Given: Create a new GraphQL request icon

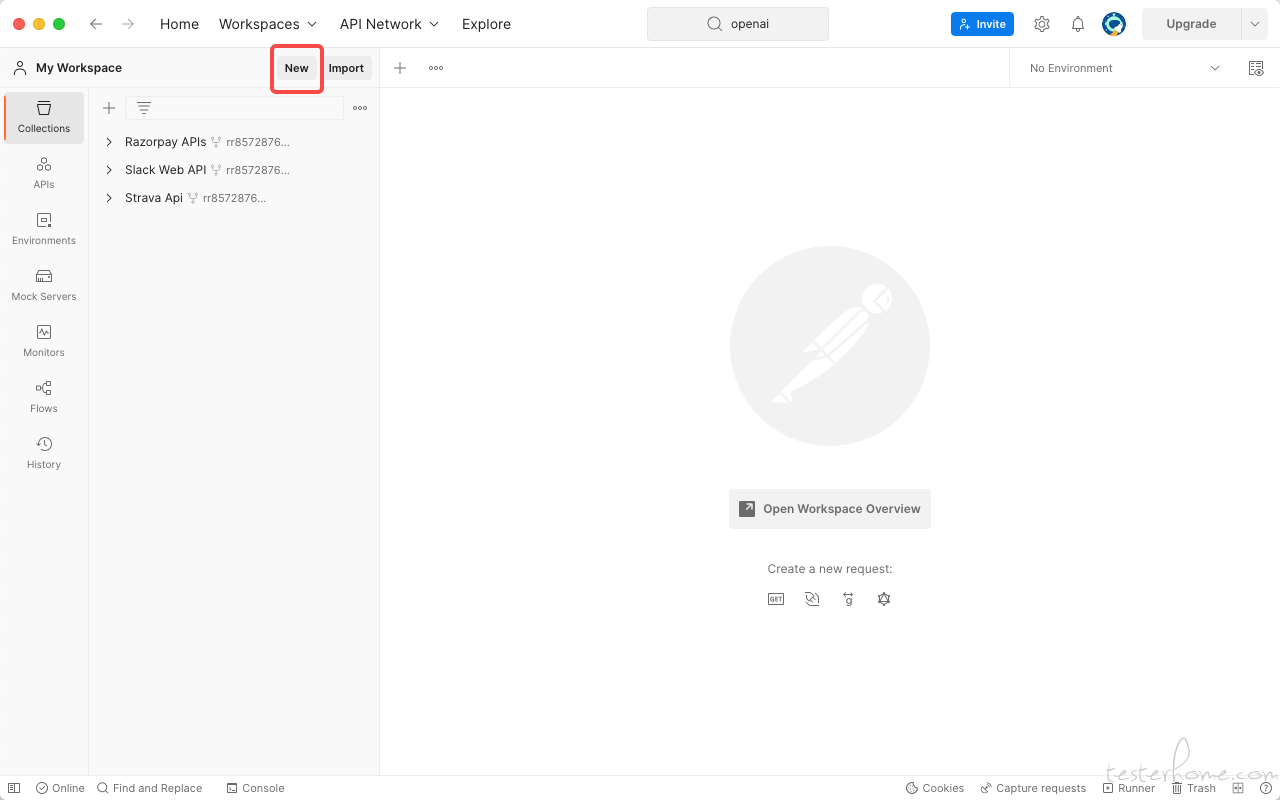Looking at the screenshot, I should click(x=884, y=599).
